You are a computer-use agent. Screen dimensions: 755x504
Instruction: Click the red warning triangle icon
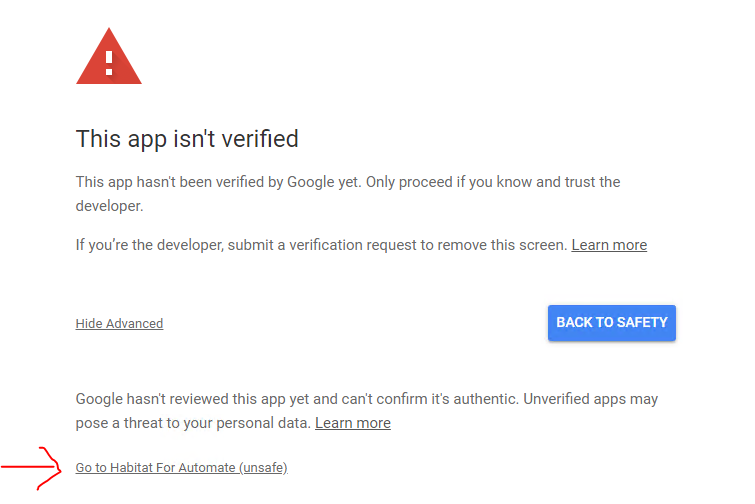tap(109, 56)
